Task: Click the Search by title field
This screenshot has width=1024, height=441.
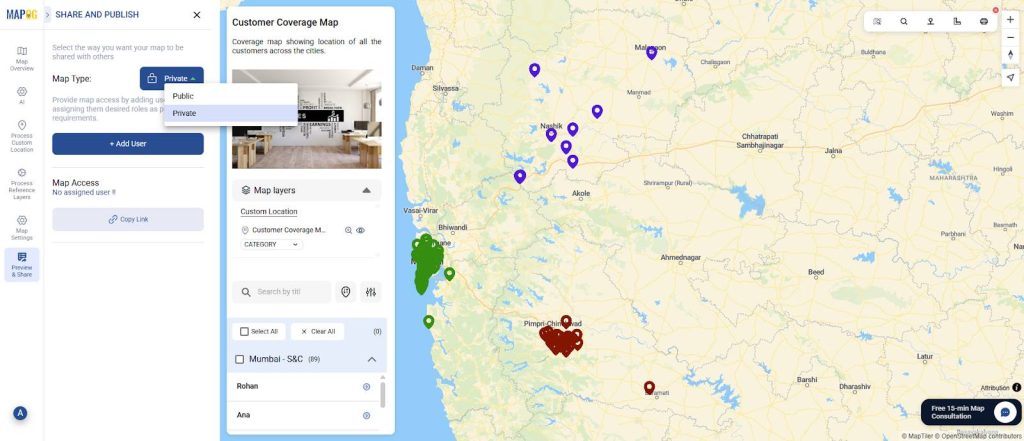Action: click(x=282, y=292)
